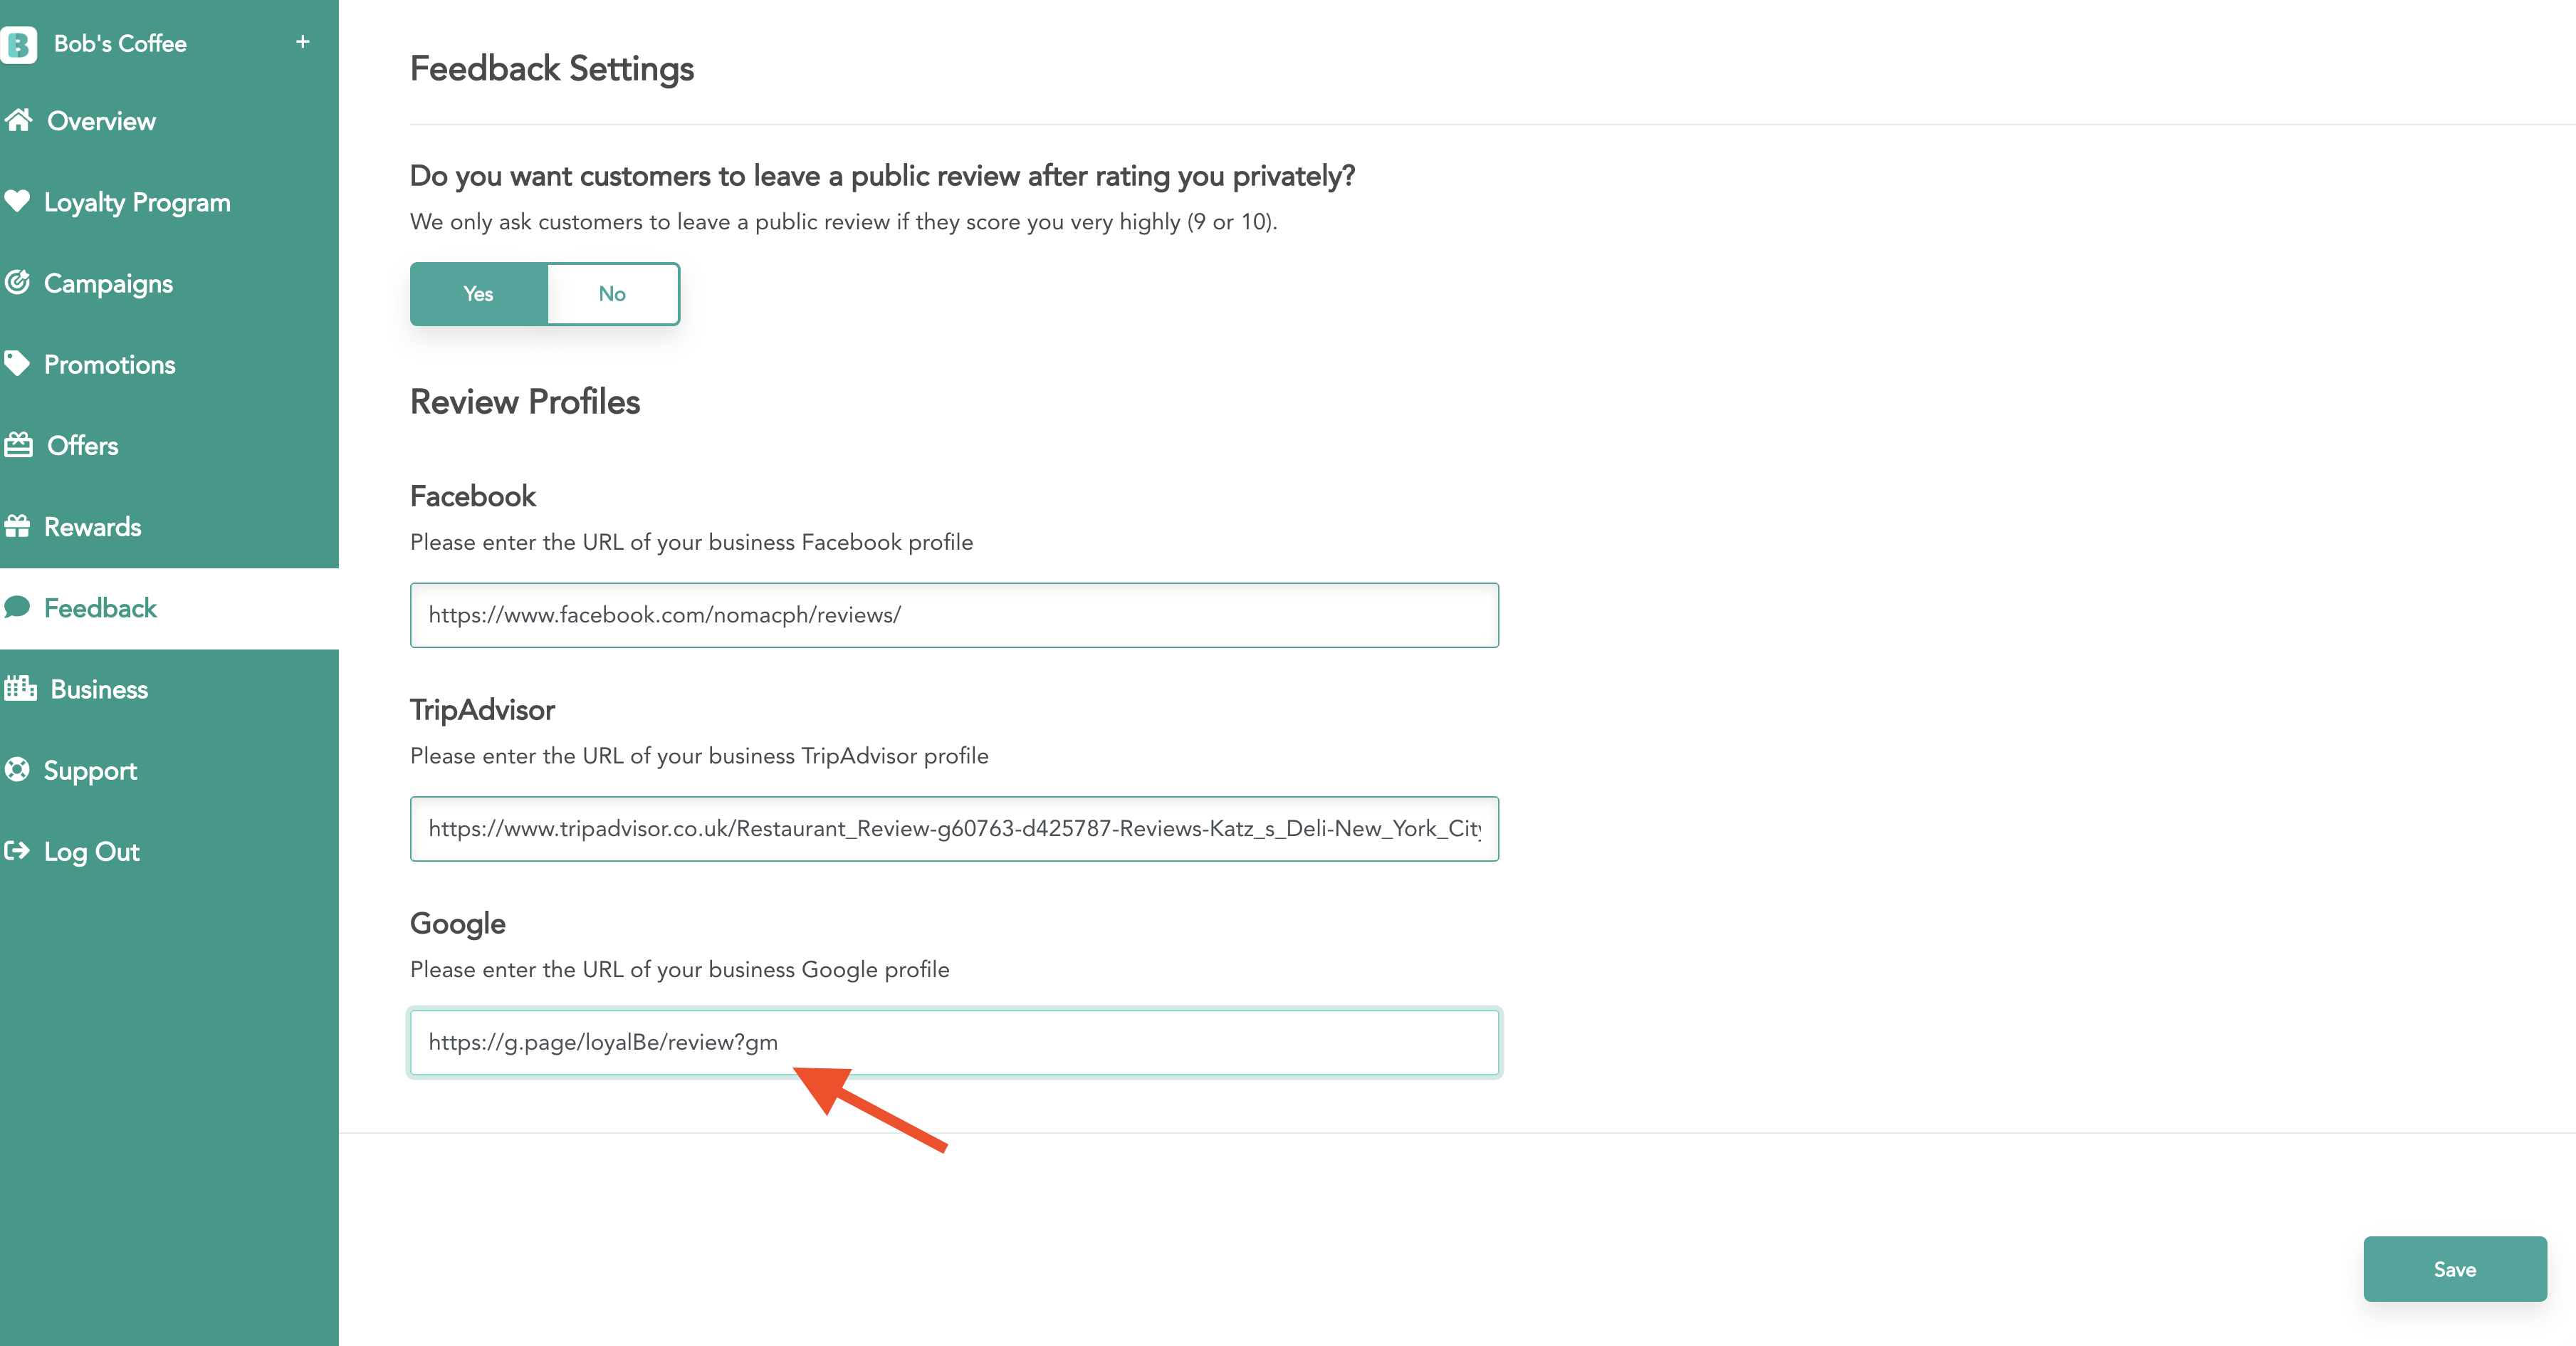
Task: Click the Campaigns target icon
Action: 17,283
